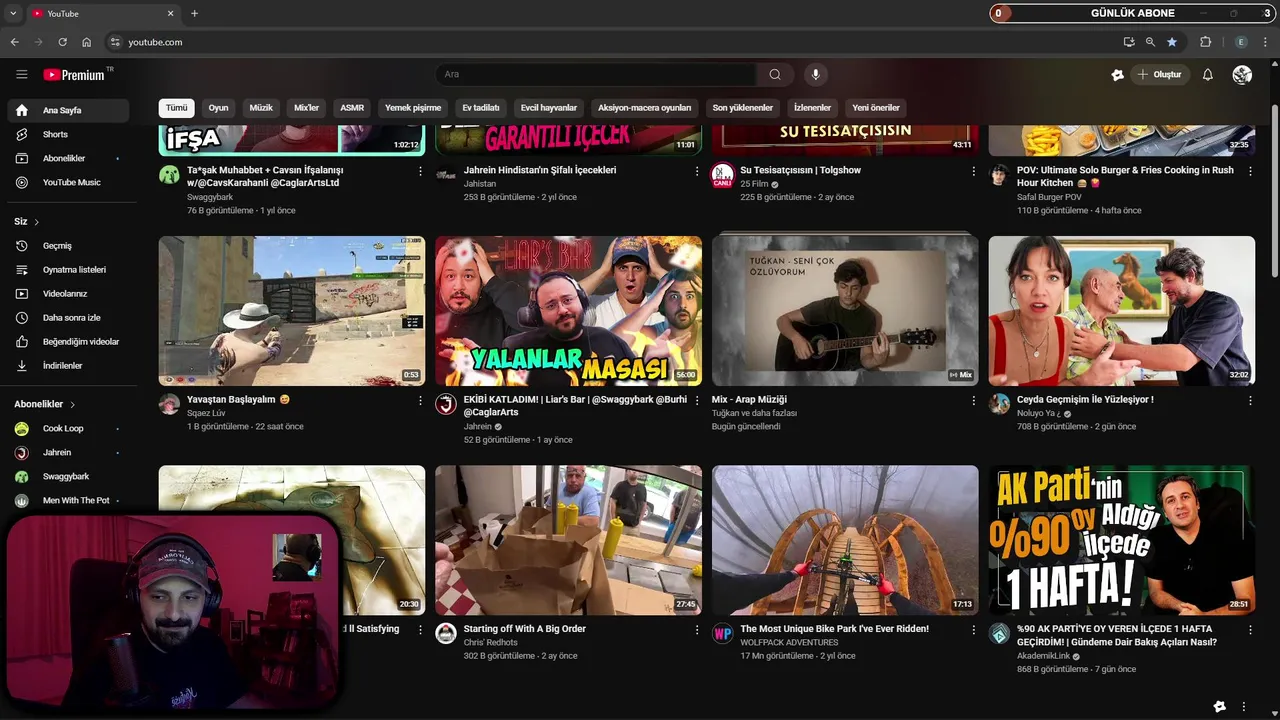
Task: Open the account avatar menu
Action: (1242, 75)
